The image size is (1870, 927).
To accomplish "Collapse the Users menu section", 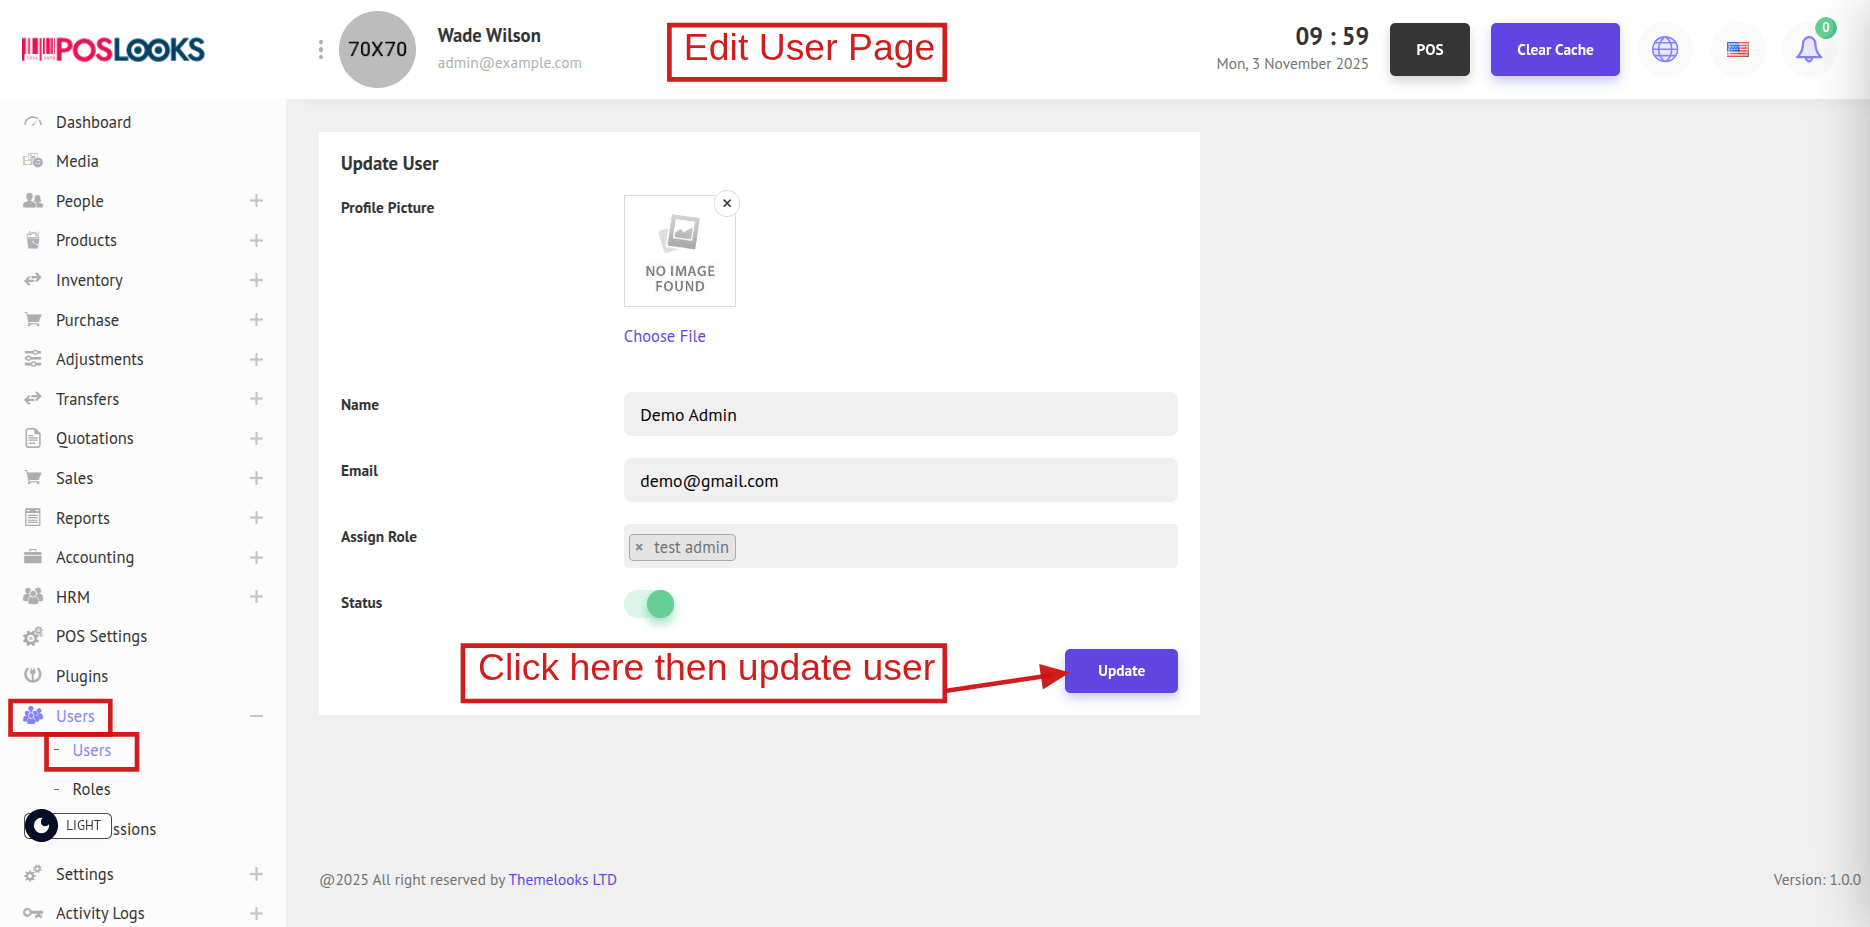I will click(x=256, y=716).
